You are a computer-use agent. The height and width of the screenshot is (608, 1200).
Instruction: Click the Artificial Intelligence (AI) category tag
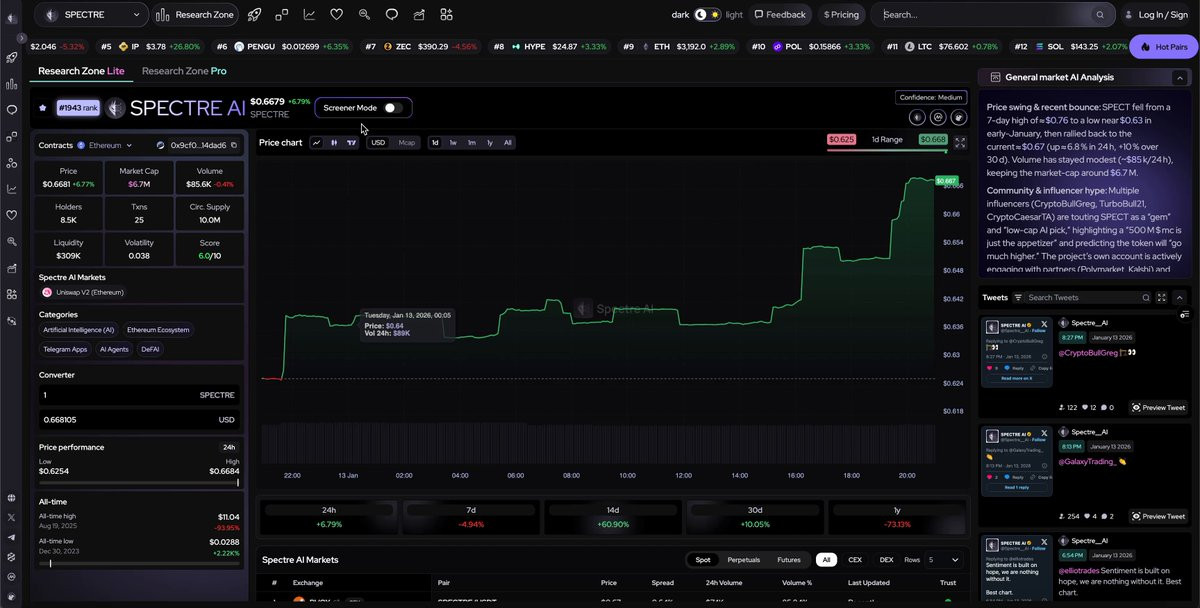tap(79, 330)
